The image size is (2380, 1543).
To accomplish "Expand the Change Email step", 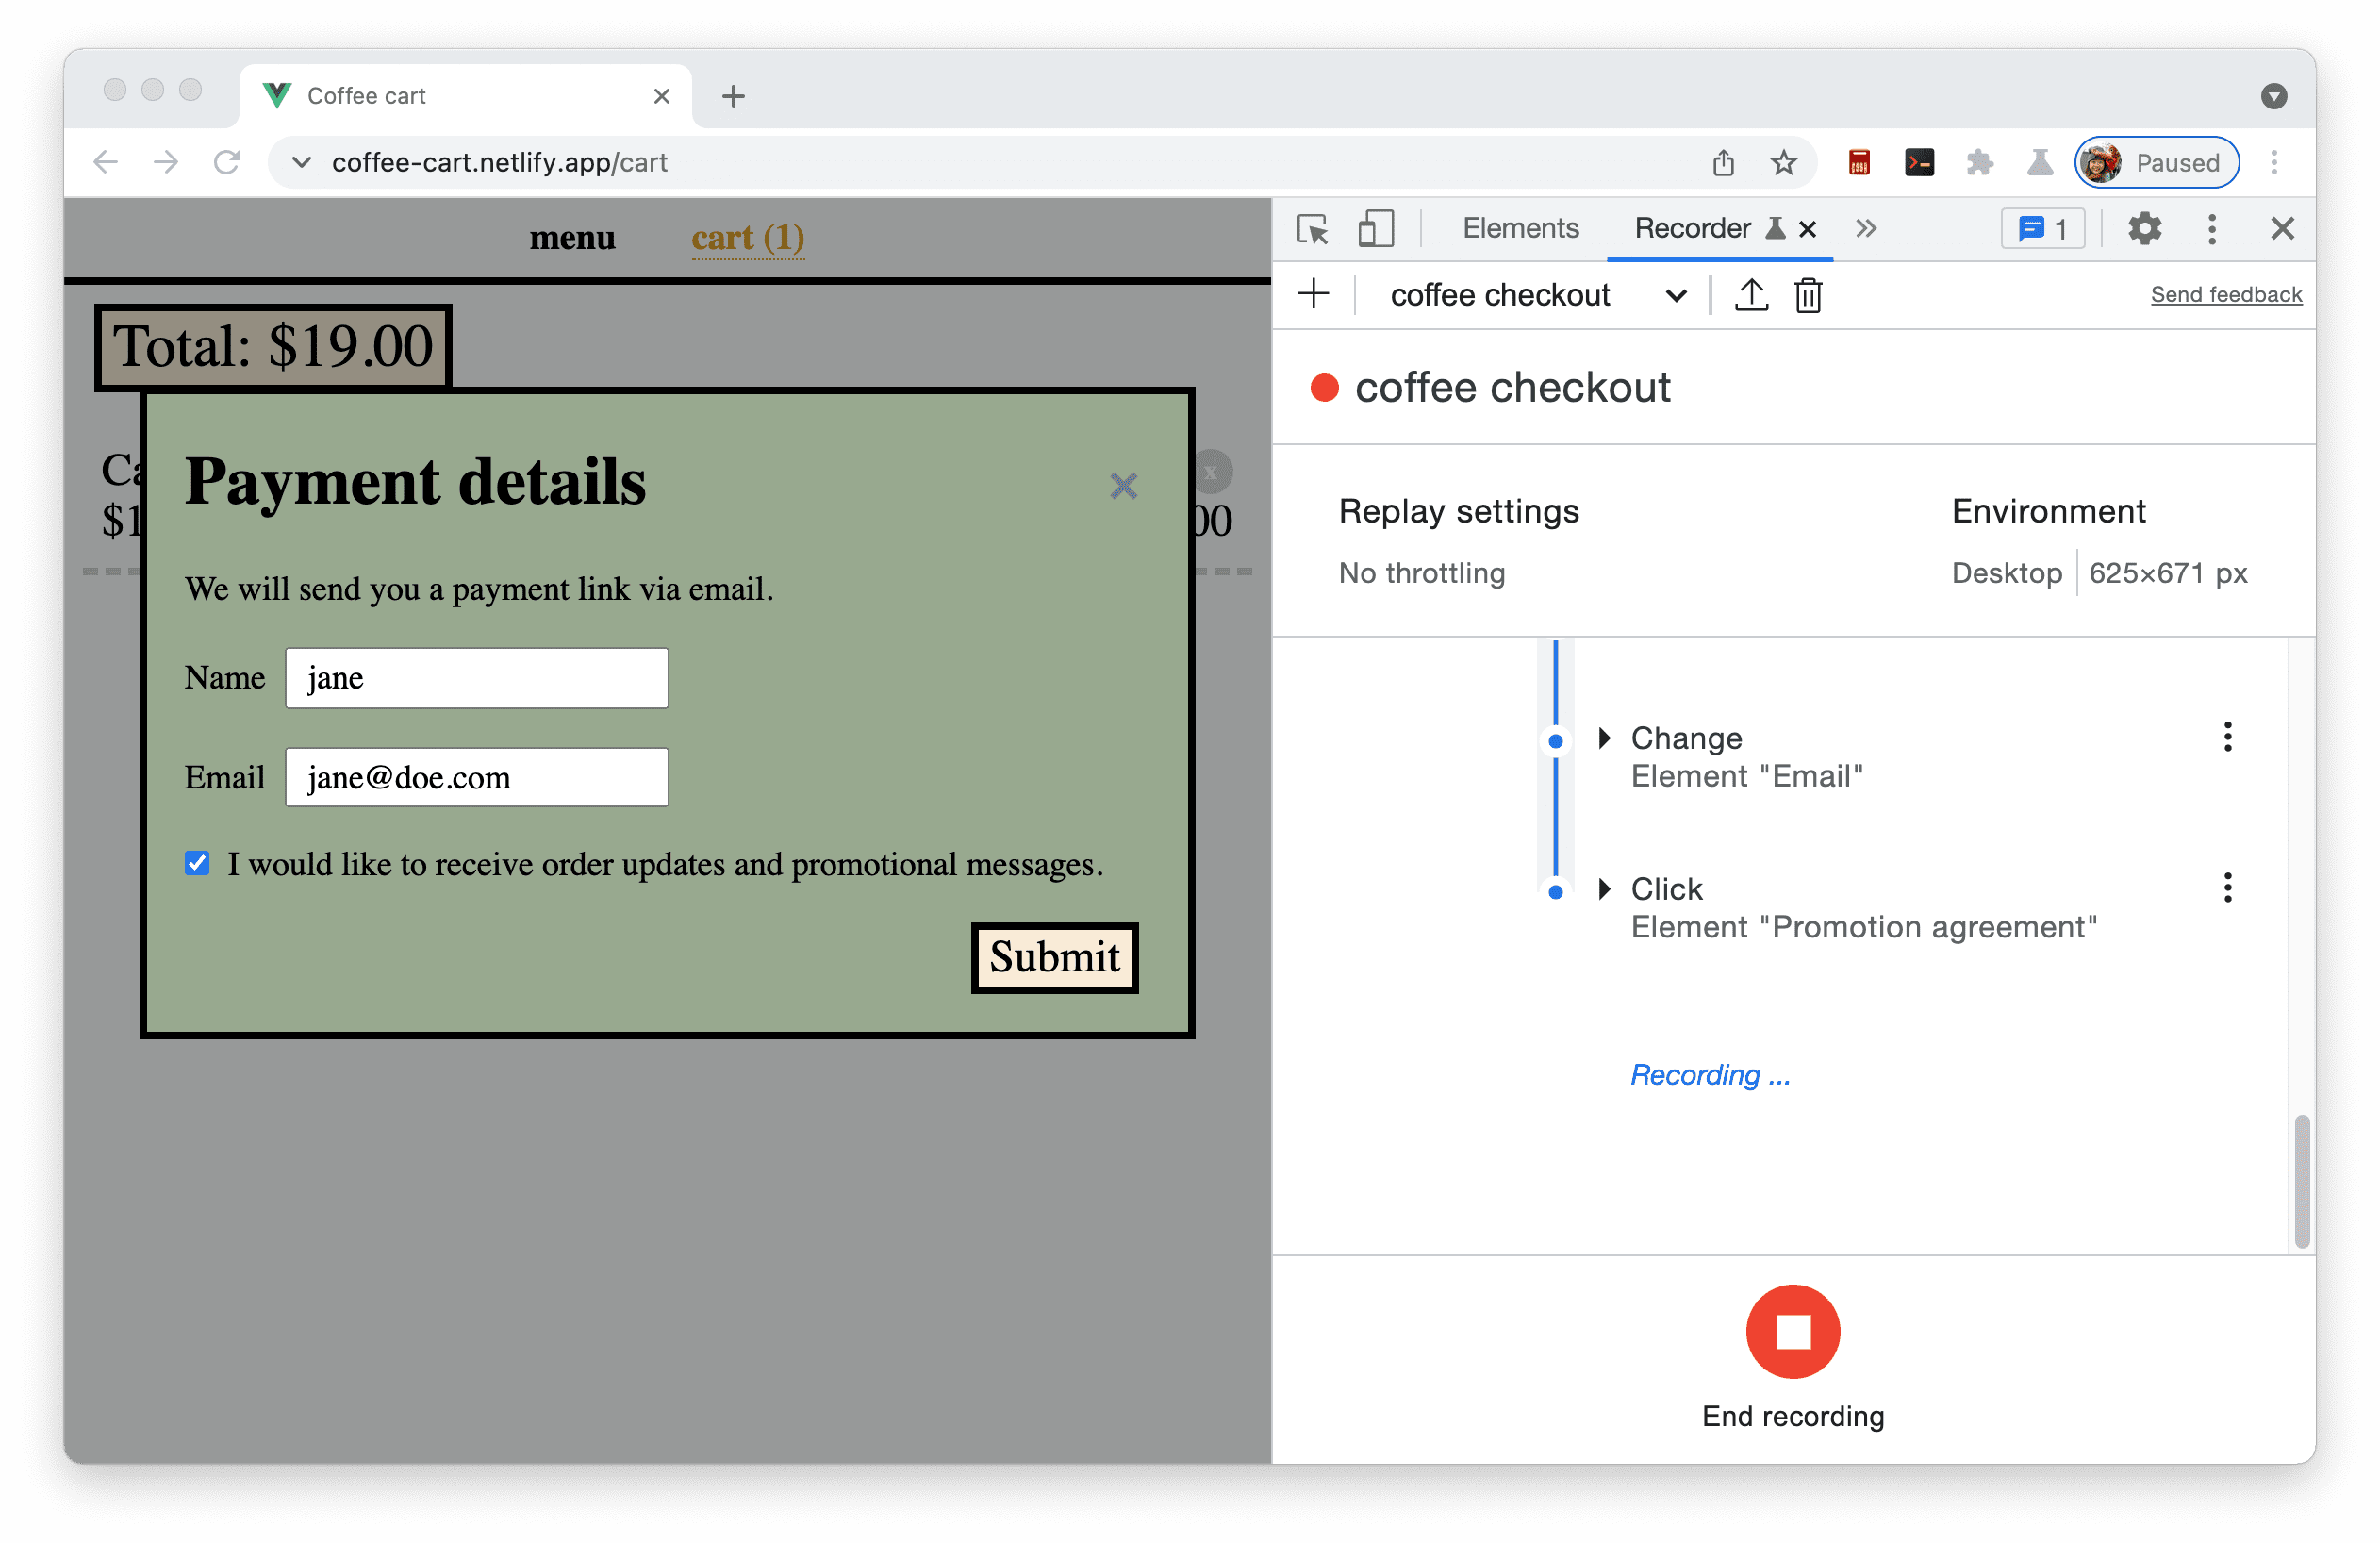I will coord(1605,738).
